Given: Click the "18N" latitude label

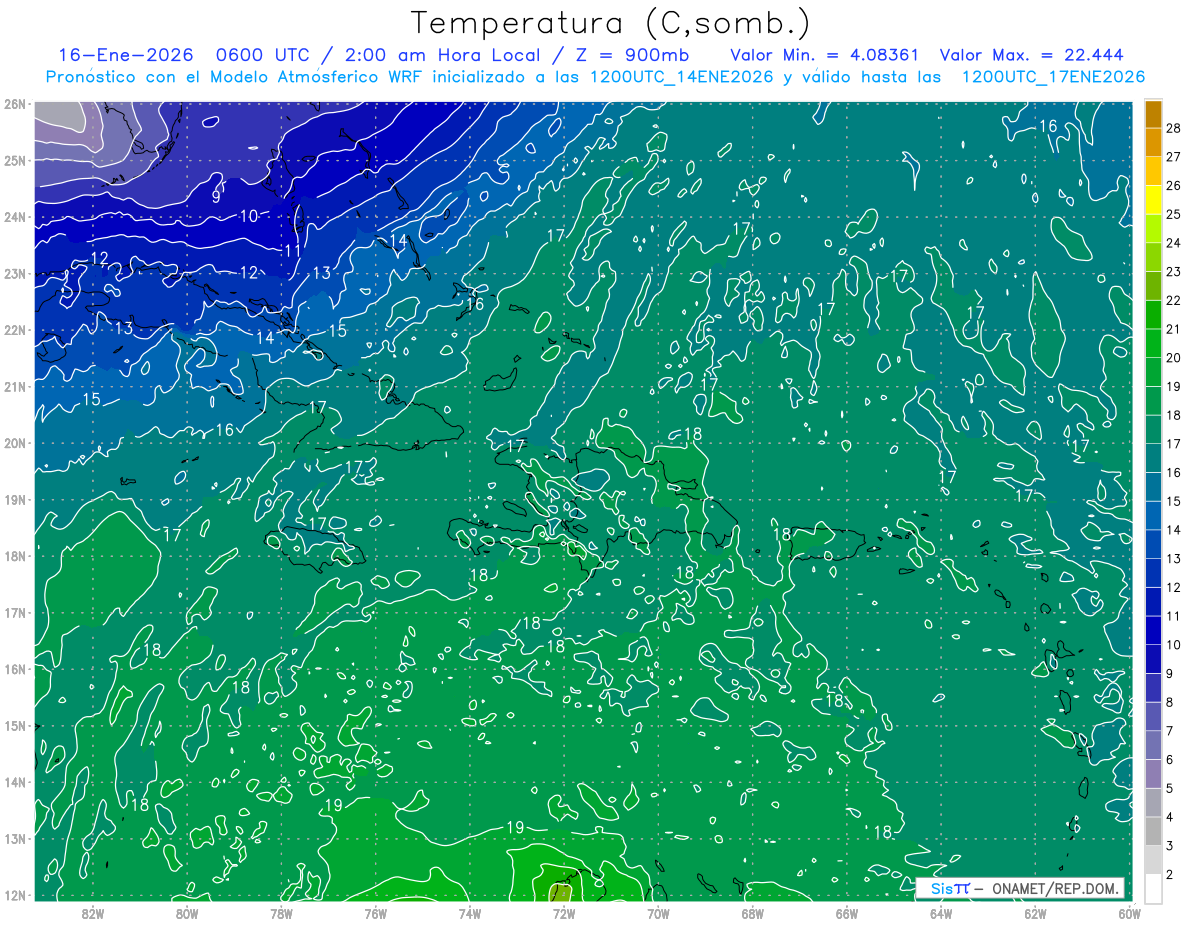Looking at the screenshot, I should pos(15,556).
